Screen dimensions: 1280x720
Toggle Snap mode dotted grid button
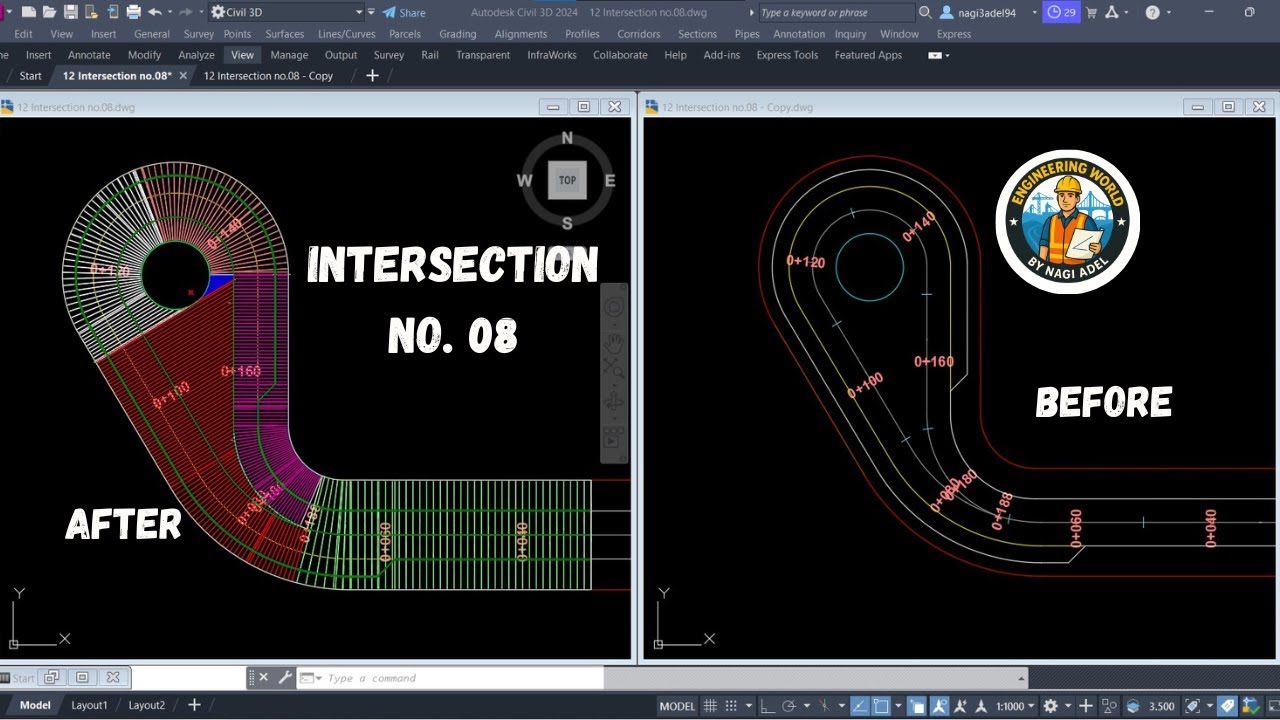coord(731,706)
